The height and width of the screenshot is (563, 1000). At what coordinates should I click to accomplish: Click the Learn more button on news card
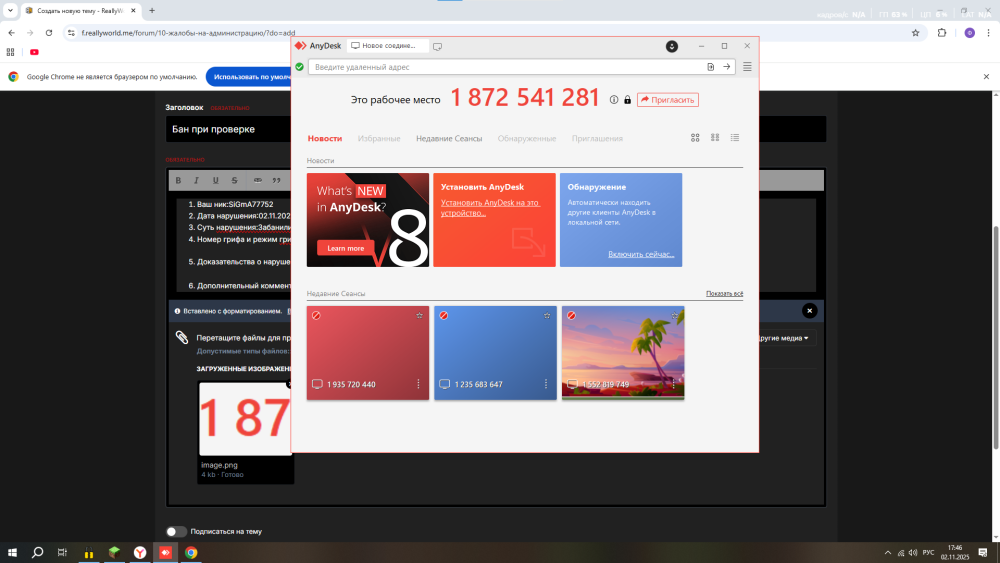pyautogui.click(x=346, y=249)
